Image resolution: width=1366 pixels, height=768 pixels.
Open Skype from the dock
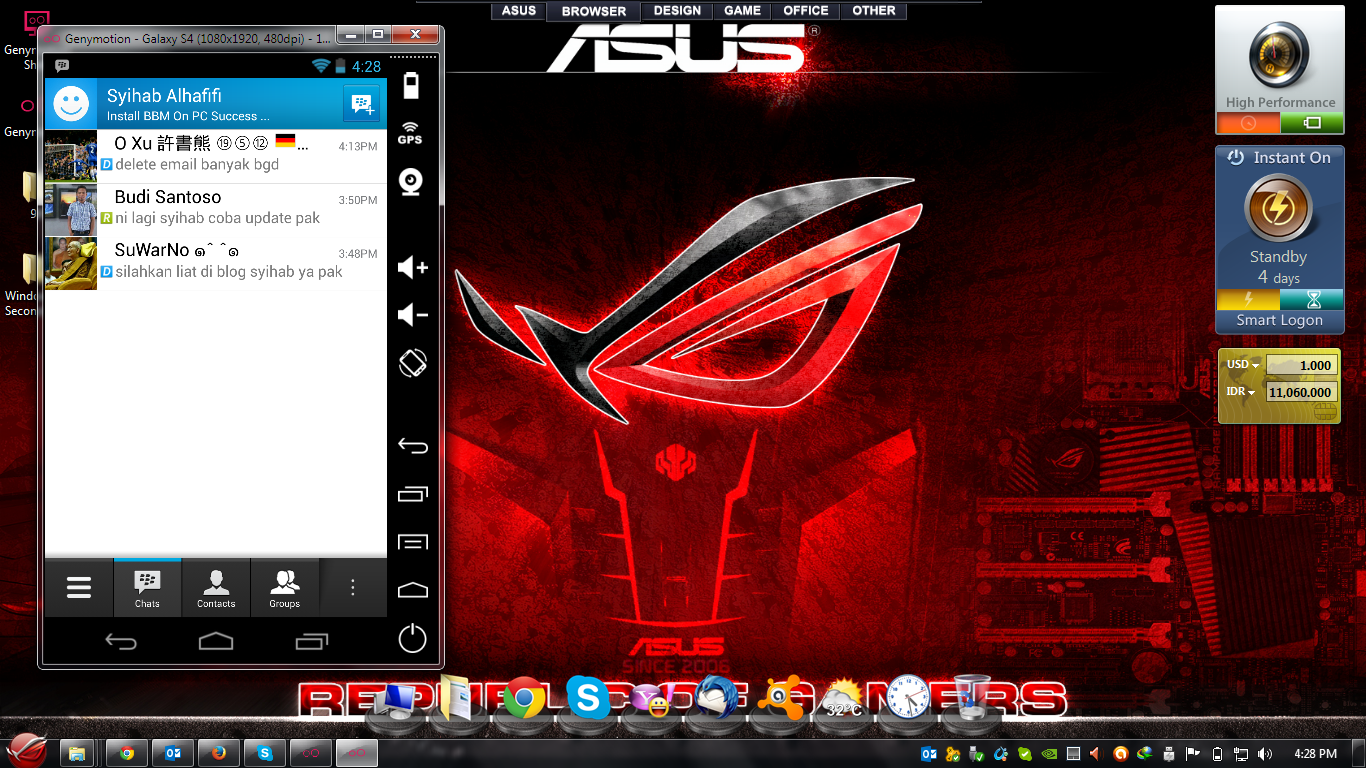click(588, 697)
